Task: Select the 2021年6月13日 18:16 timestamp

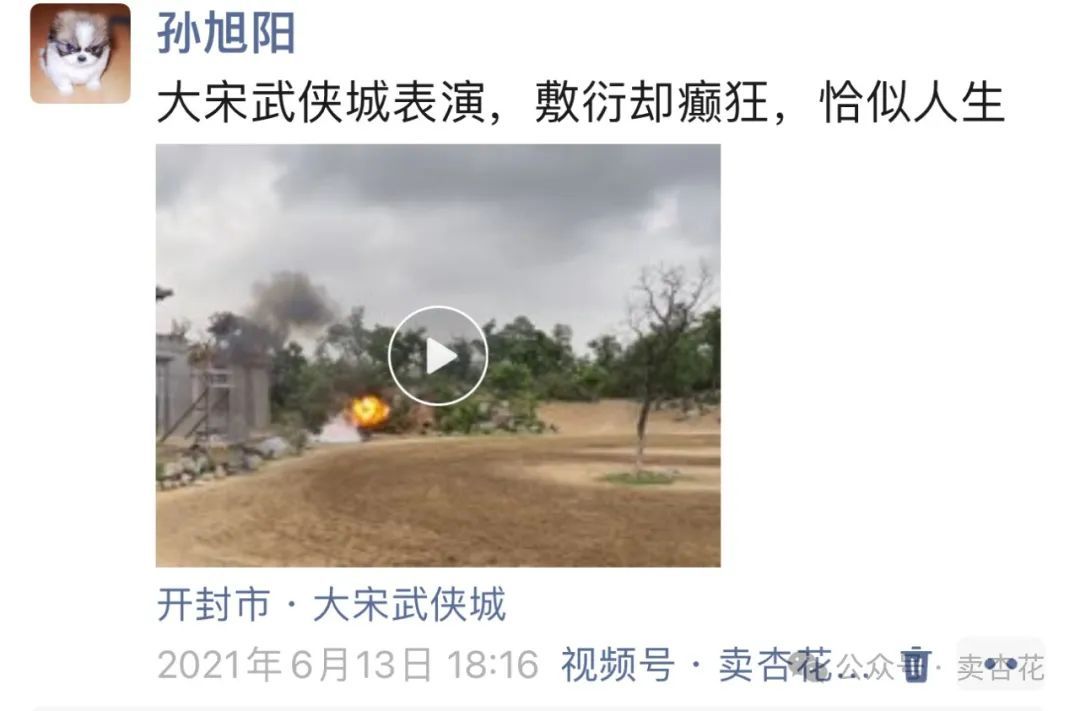Action: [348, 665]
